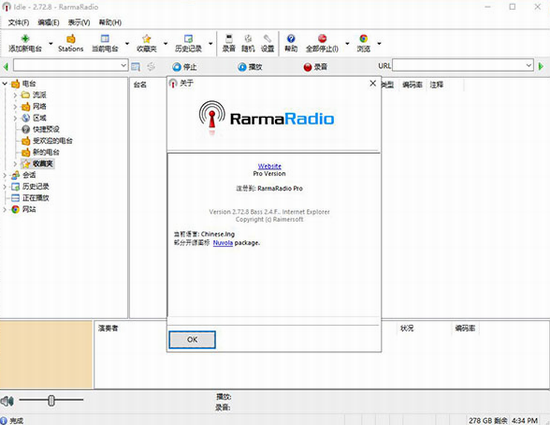The height and width of the screenshot is (425, 550).
Task: Click the Help question-mark toolbar icon
Action: 291,39
